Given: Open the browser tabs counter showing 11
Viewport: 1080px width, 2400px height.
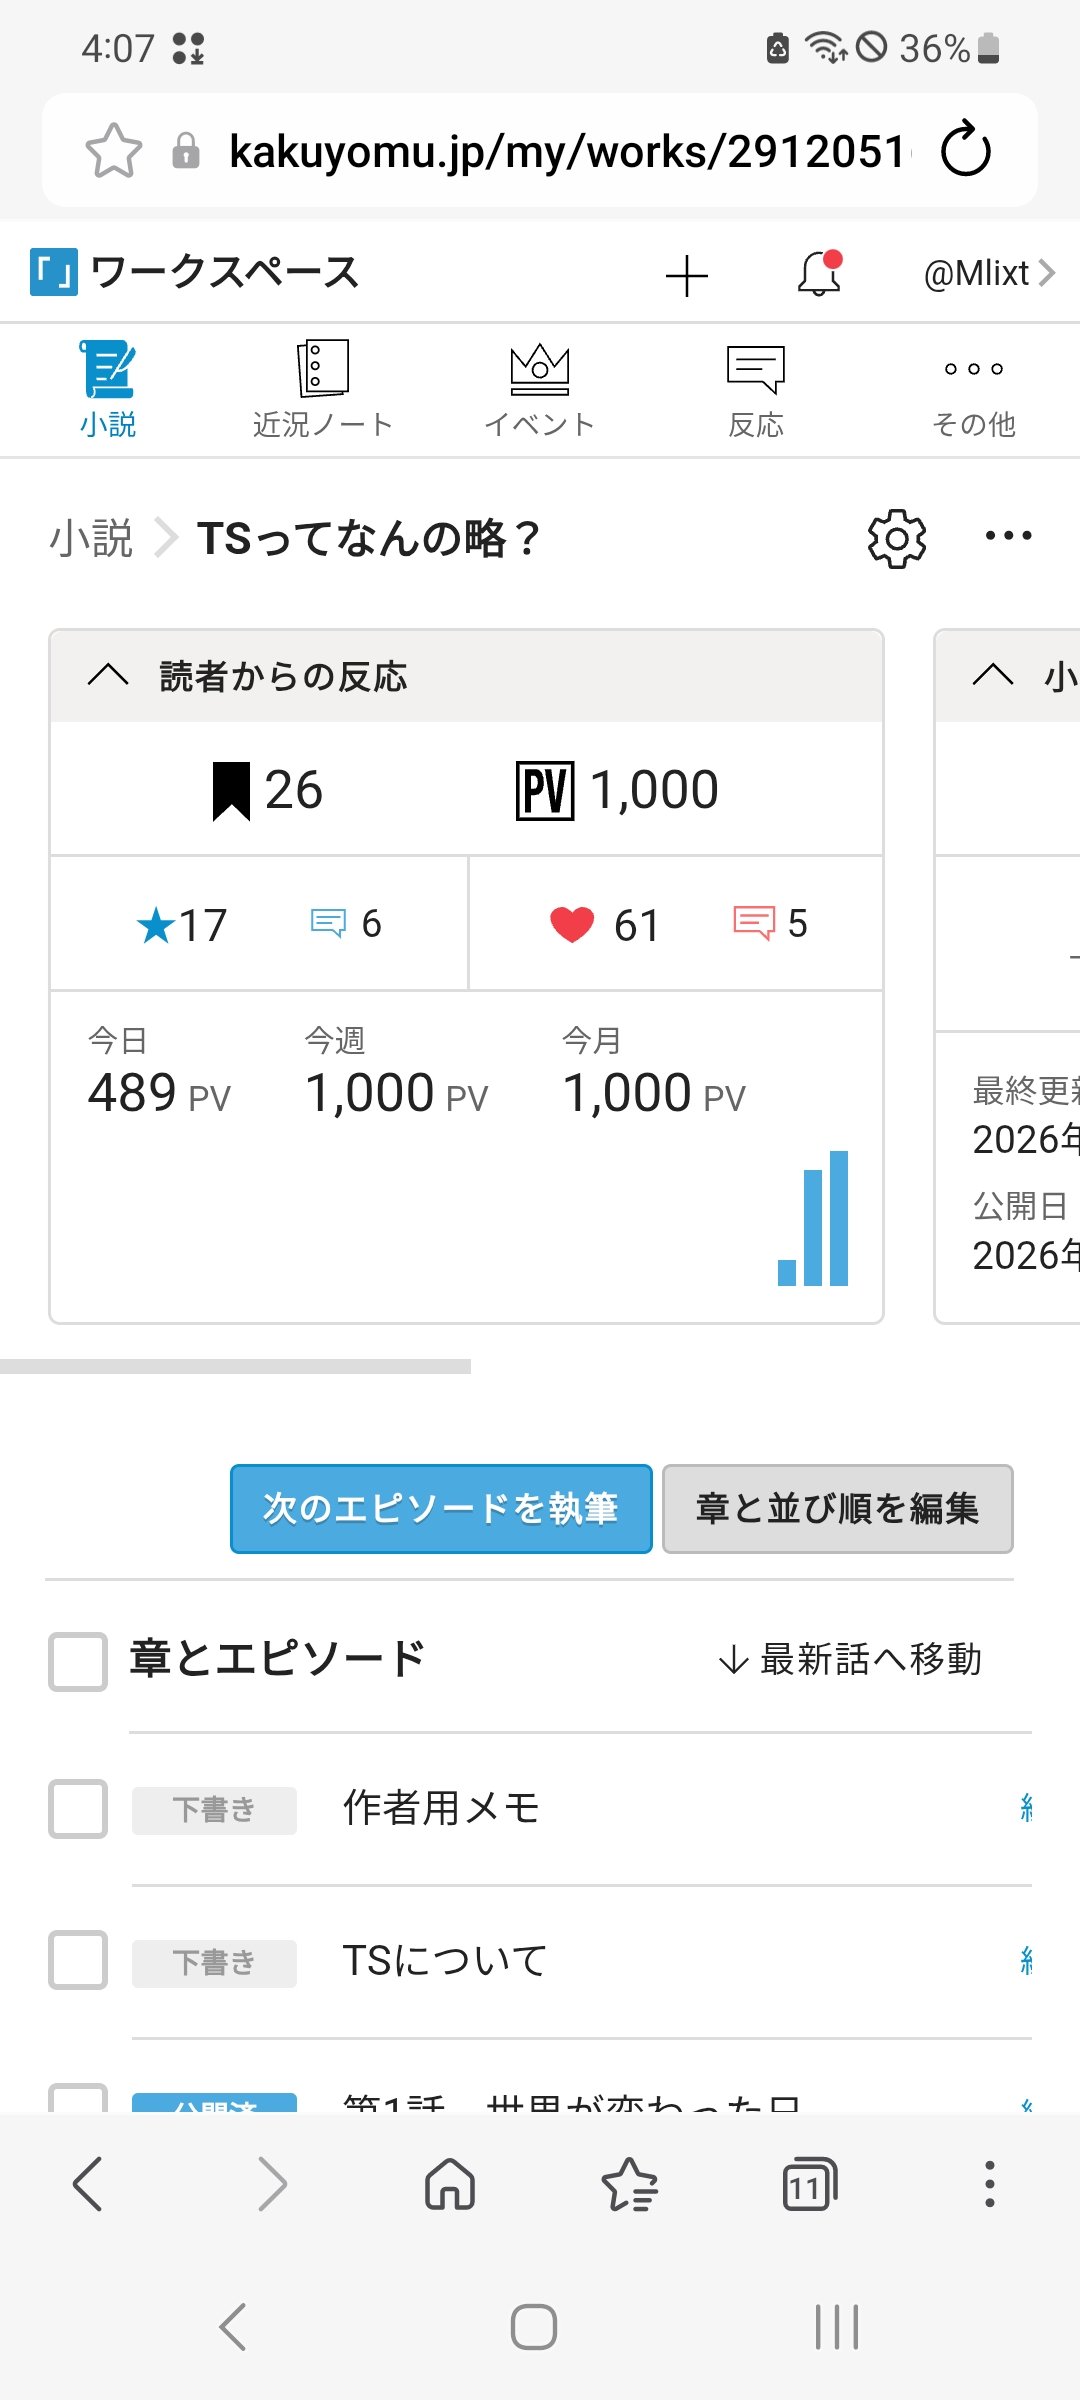Looking at the screenshot, I should click(808, 2184).
